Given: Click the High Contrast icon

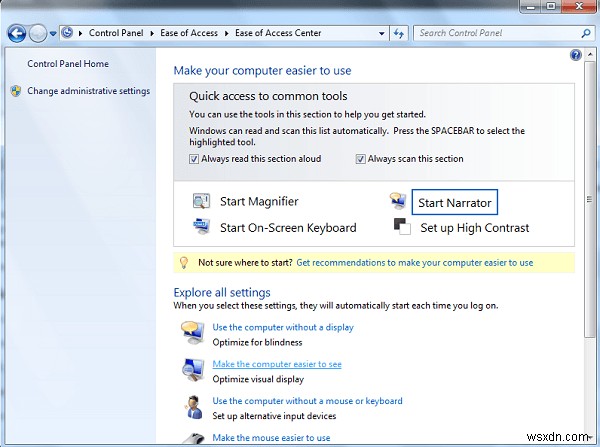Looking at the screenshot, I should (402, 226).
